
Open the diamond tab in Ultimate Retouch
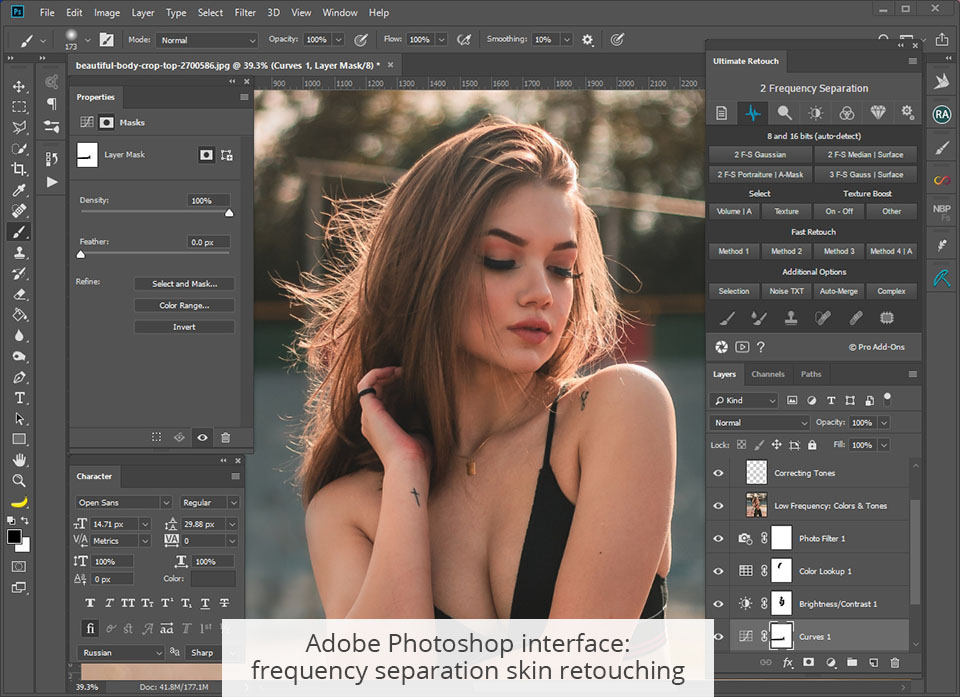pos(878,113)
